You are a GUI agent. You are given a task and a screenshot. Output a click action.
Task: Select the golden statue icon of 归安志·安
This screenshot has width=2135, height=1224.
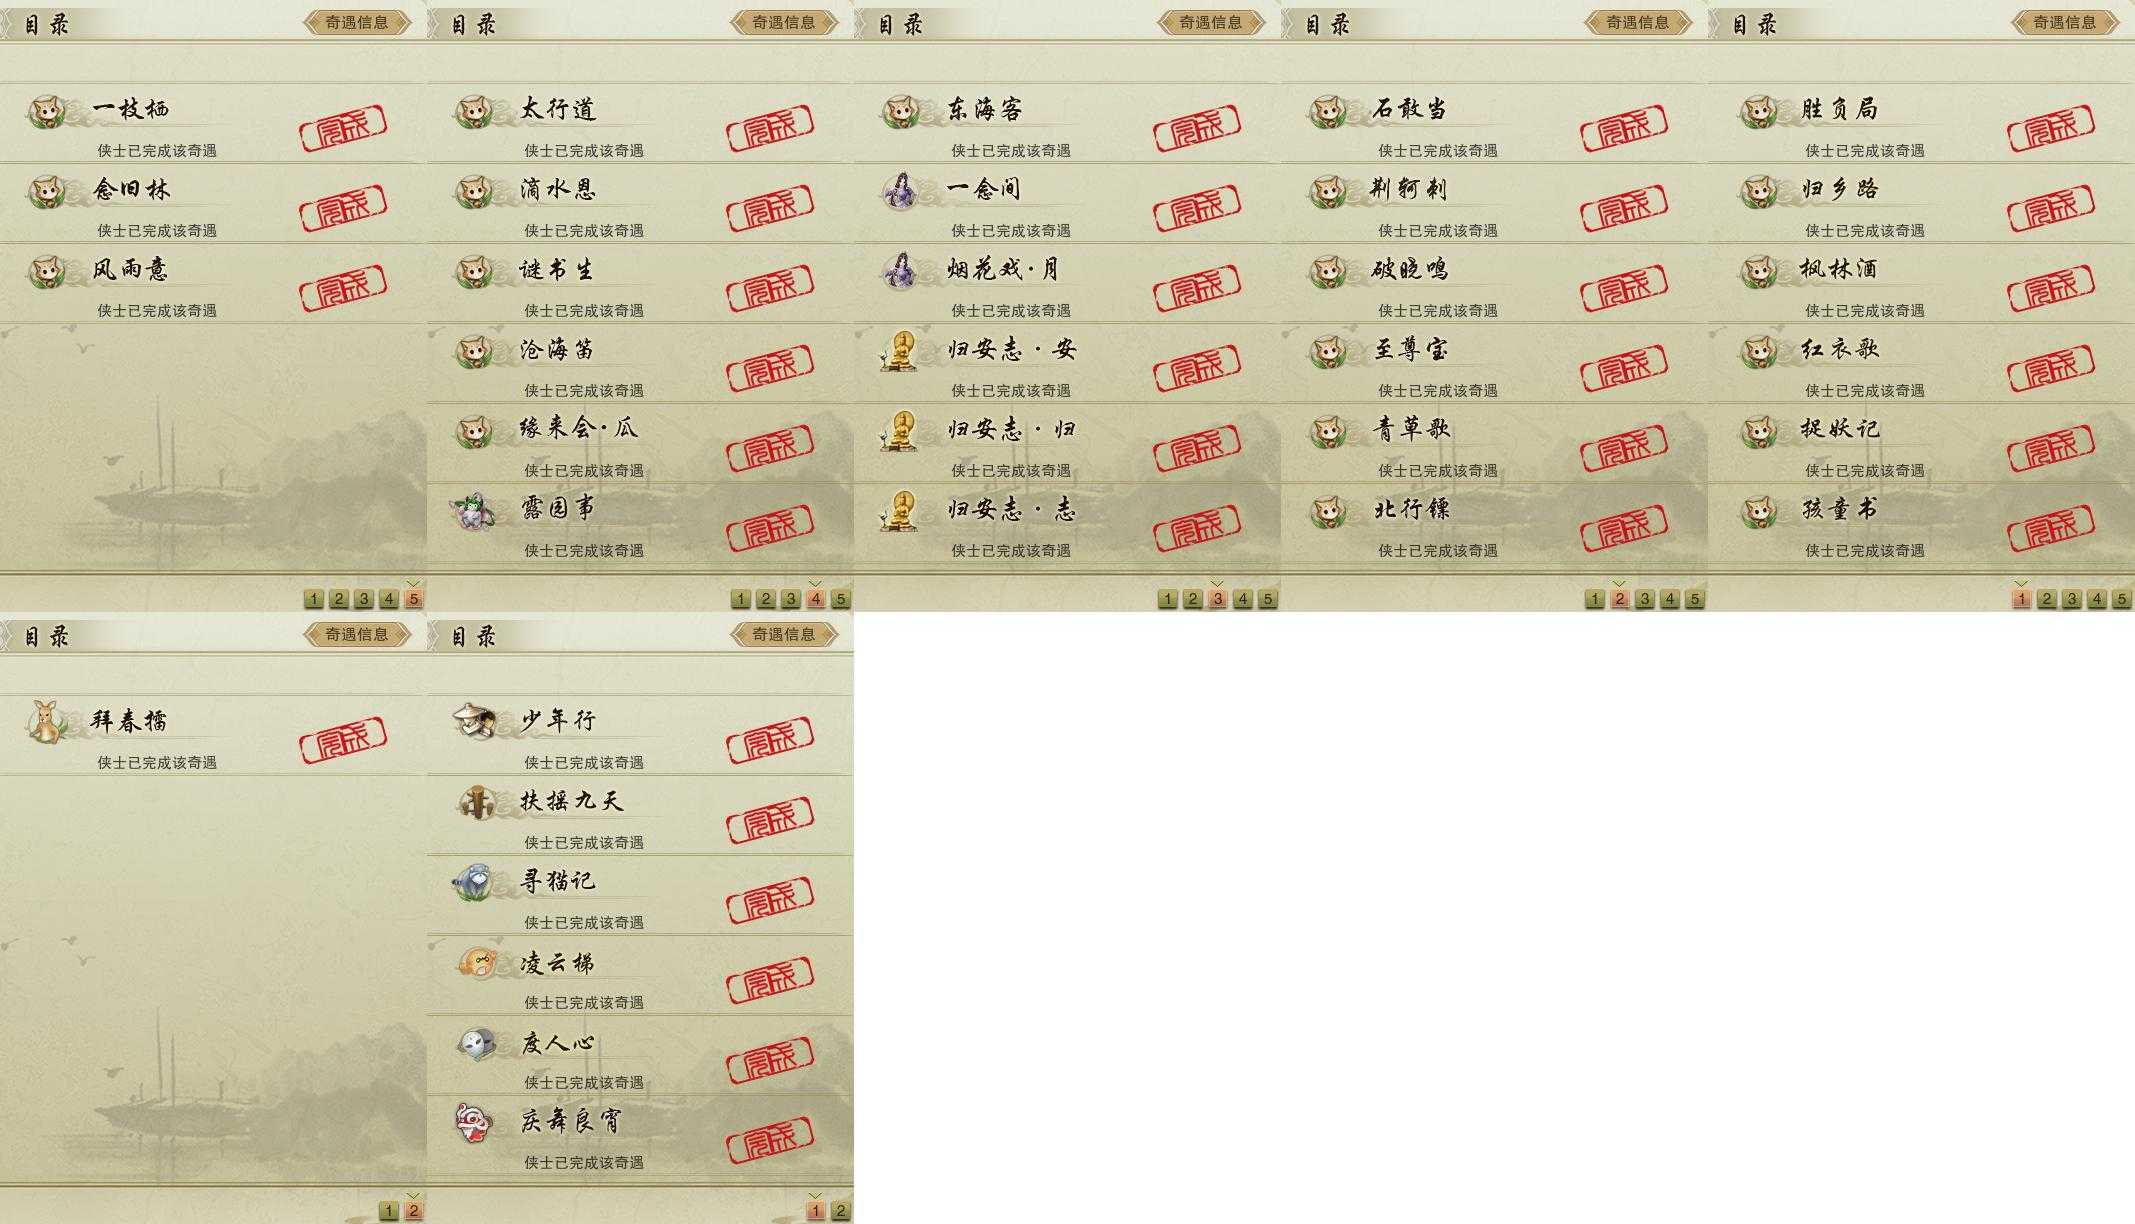(x=902, y=351)
